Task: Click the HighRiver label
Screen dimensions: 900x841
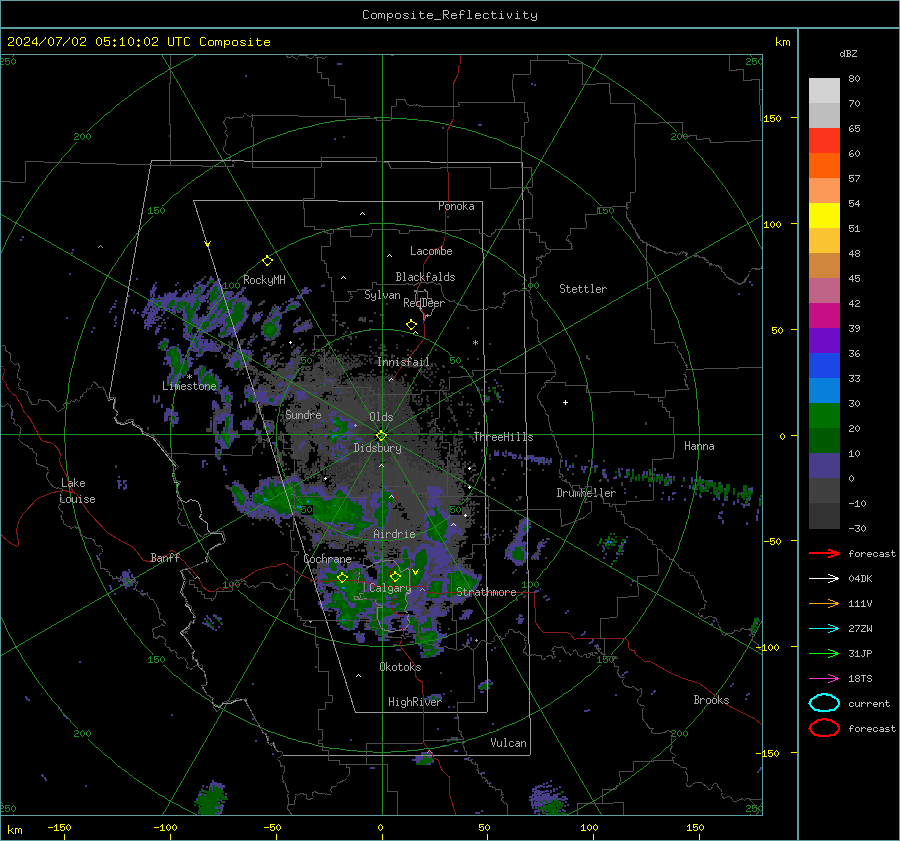Action: [x=415, y=702]
